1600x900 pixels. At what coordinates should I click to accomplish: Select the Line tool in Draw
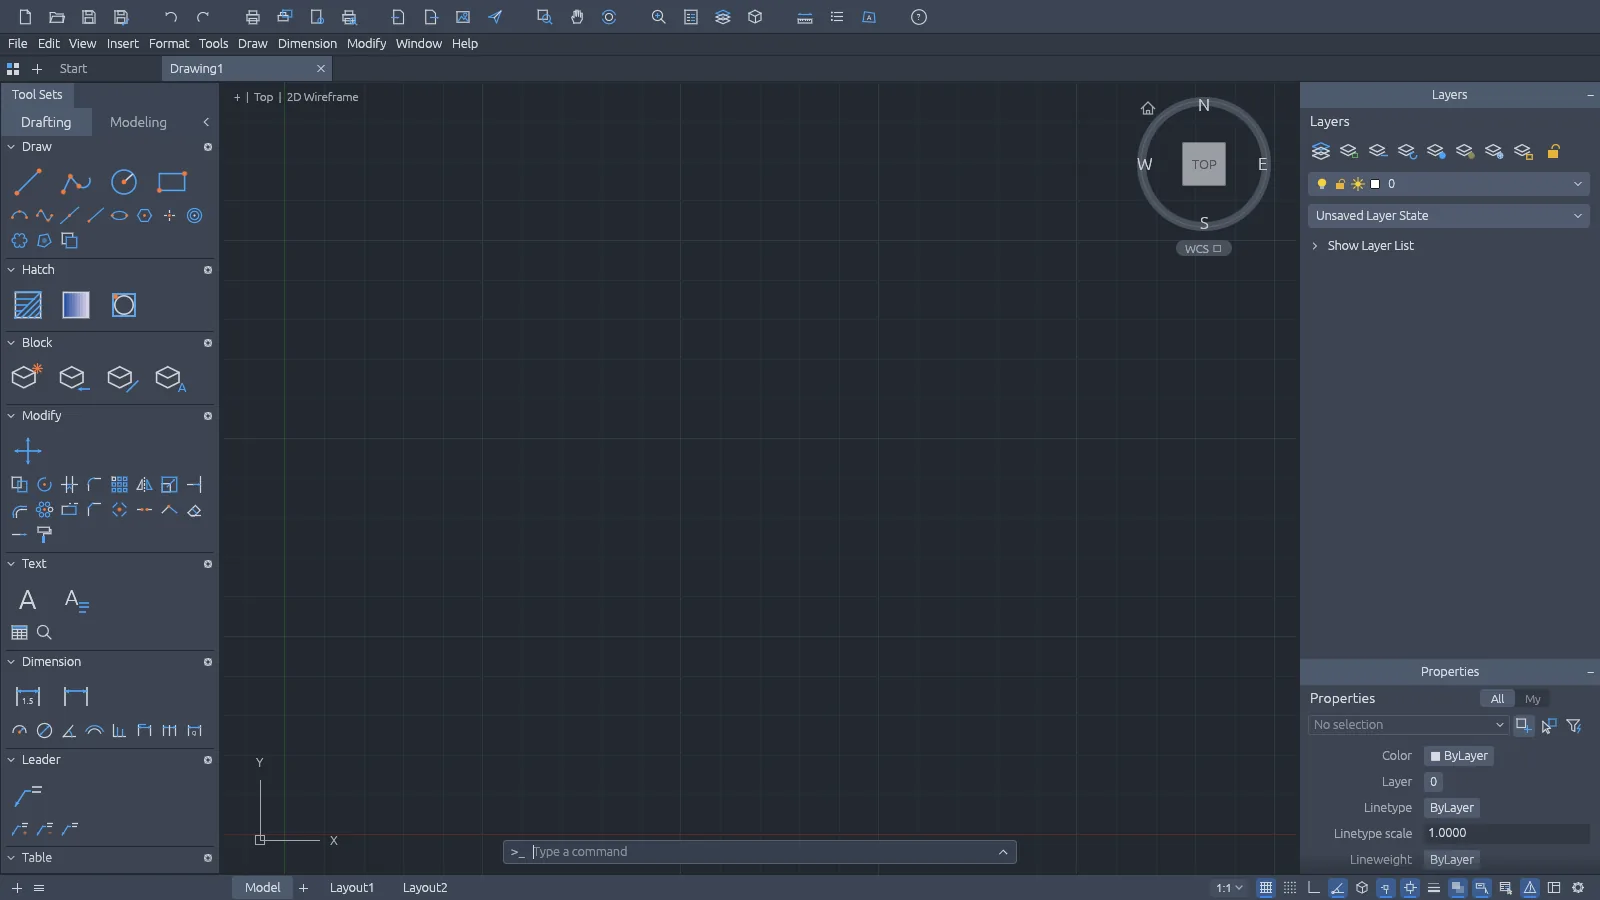pyautogui.click(x=28, y=182)
